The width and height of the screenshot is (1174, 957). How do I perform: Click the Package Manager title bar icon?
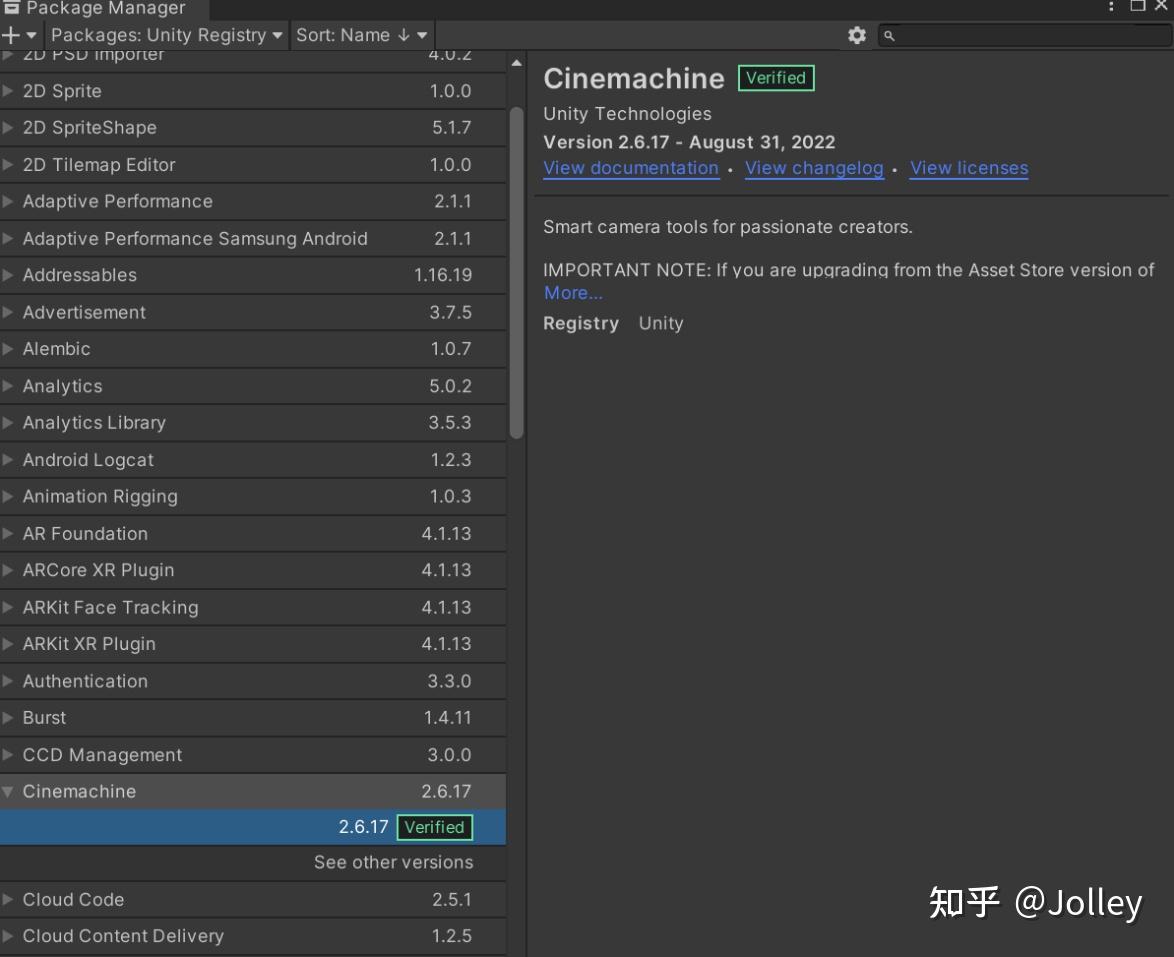(x=10, y=8)
